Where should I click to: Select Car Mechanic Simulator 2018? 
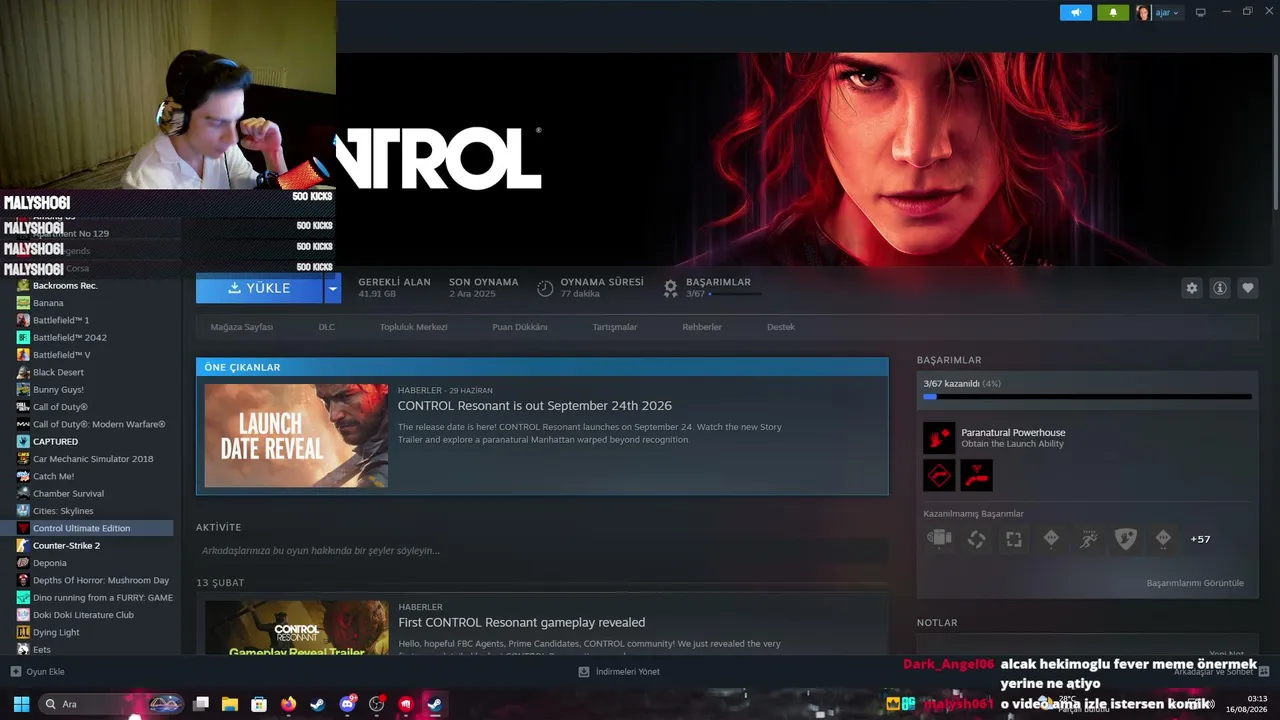pyautogui.click(x=91, y=459)
